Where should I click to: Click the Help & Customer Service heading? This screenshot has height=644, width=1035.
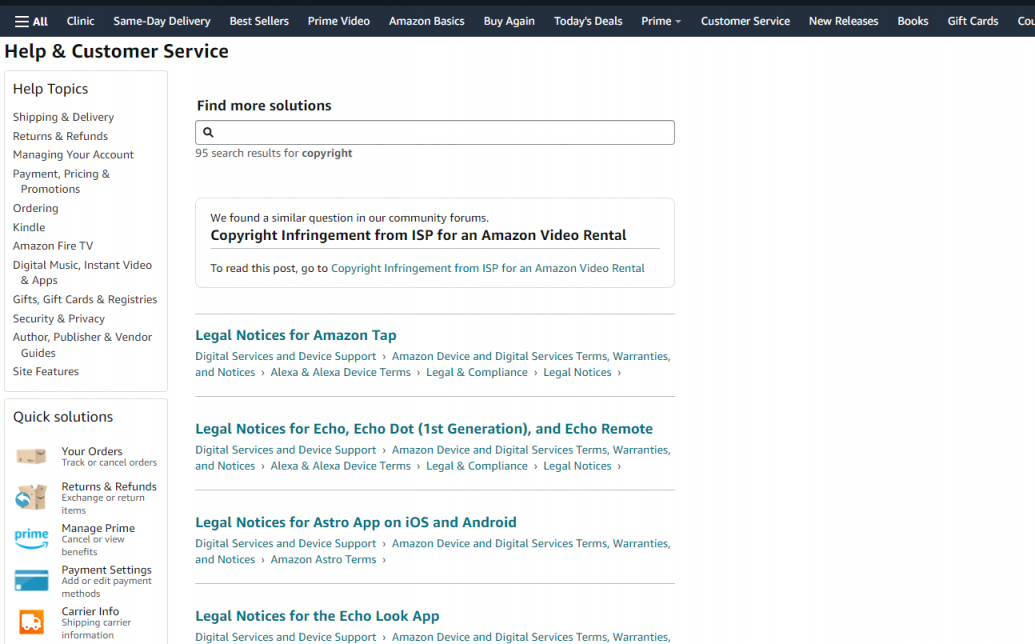coord(117,51)
